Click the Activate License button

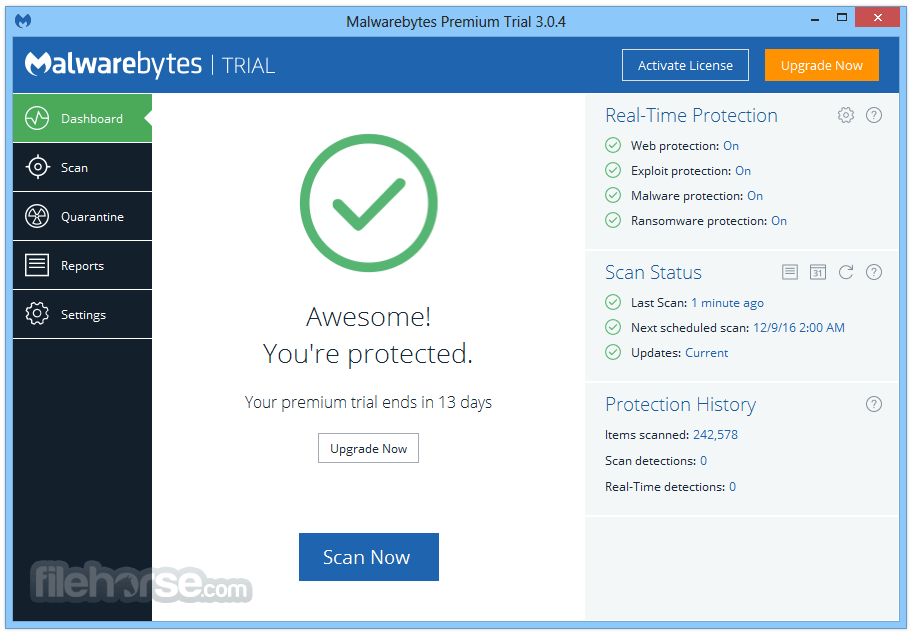click(685, 64)
